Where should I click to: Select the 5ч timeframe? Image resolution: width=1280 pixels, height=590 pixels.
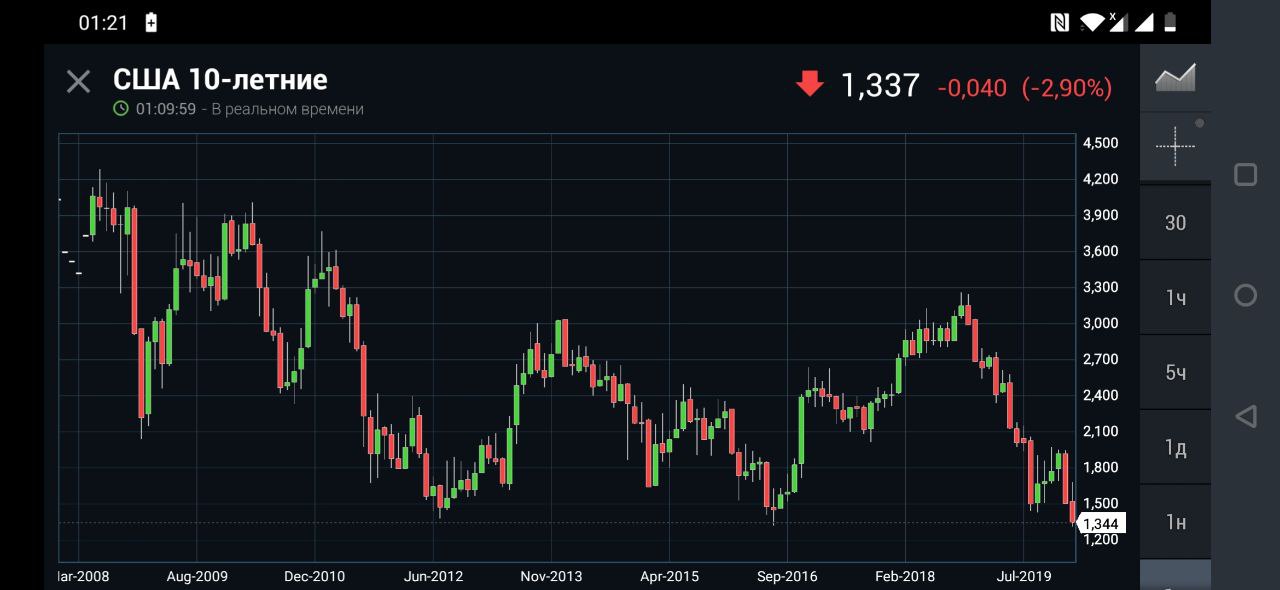tap(1175, 372)
